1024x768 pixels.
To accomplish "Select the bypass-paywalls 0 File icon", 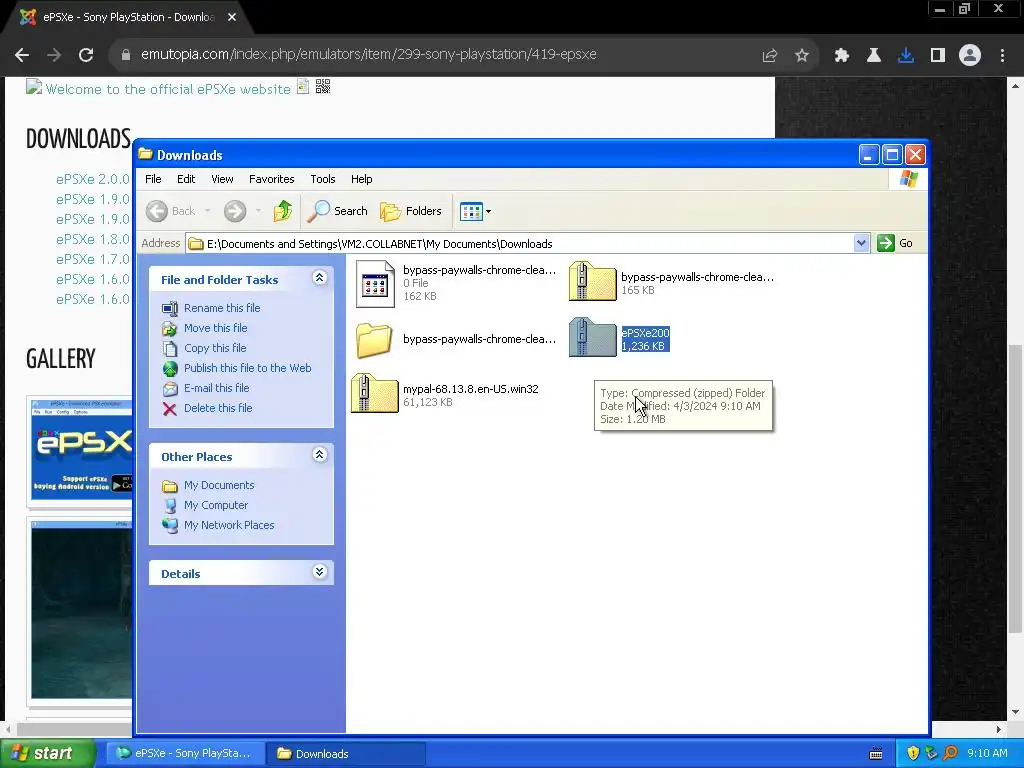I will tap(376, 284).
